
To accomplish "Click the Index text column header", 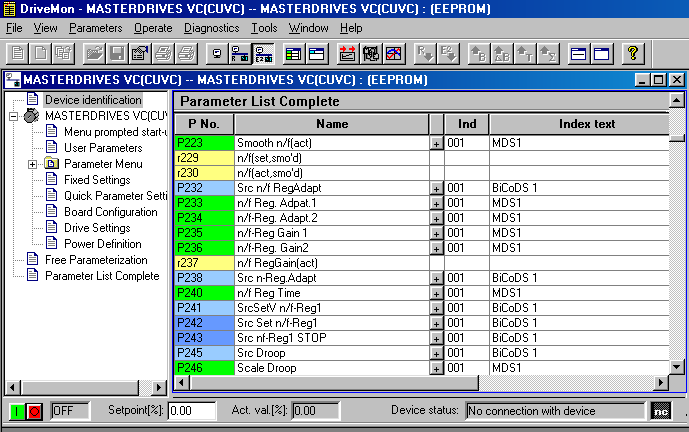I will [x=580, y=124].
